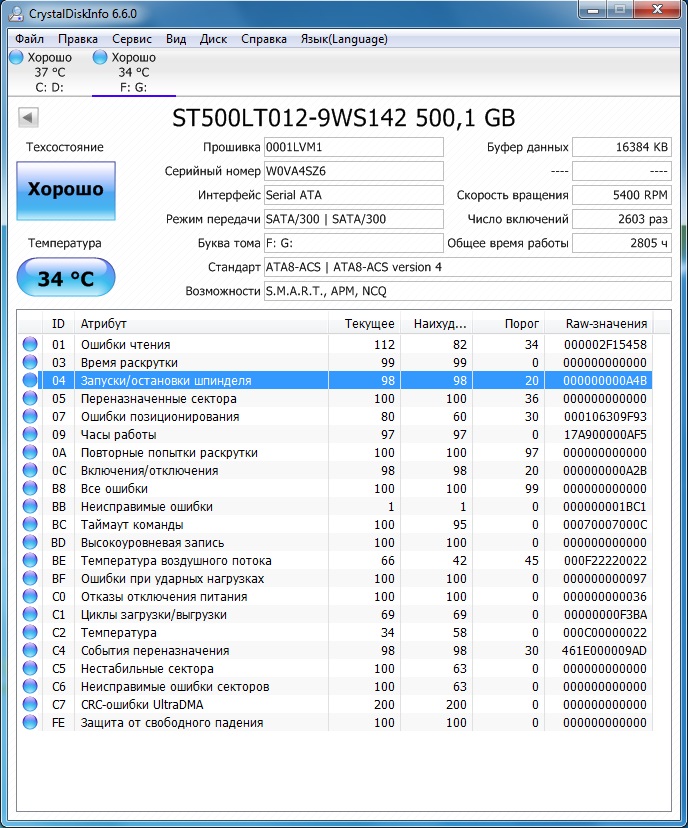Click the 34 °C temperature button
This screenshot has height=828, width=688.
point(66,278)
